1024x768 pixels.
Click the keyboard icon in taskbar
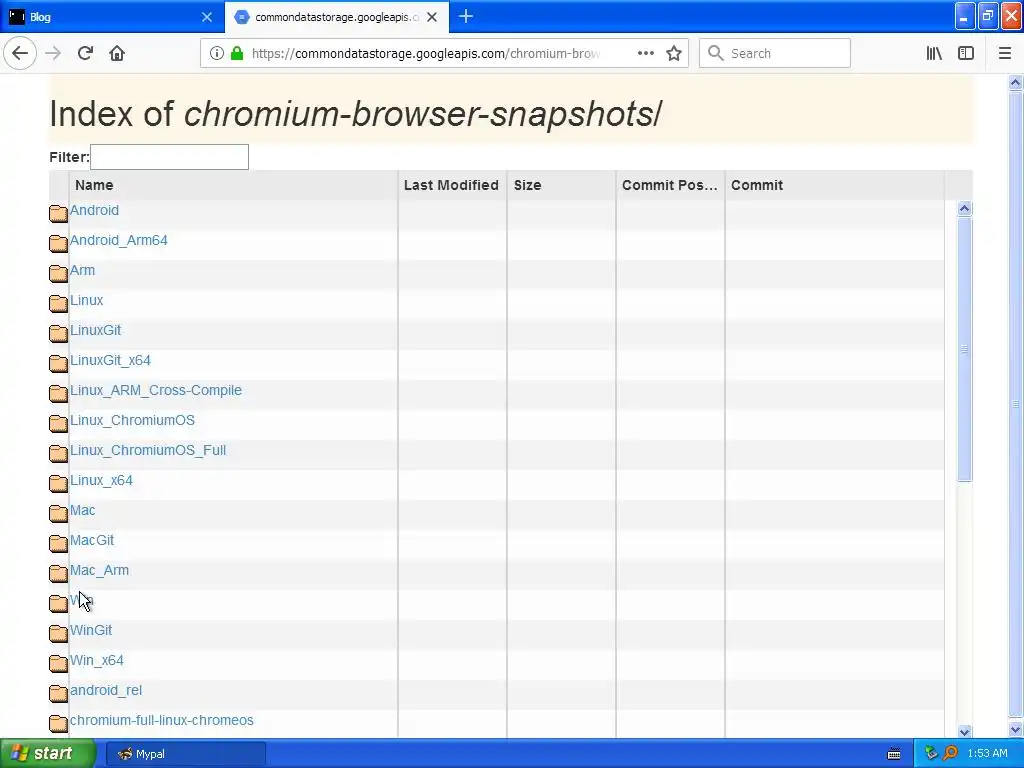[894, 754]
